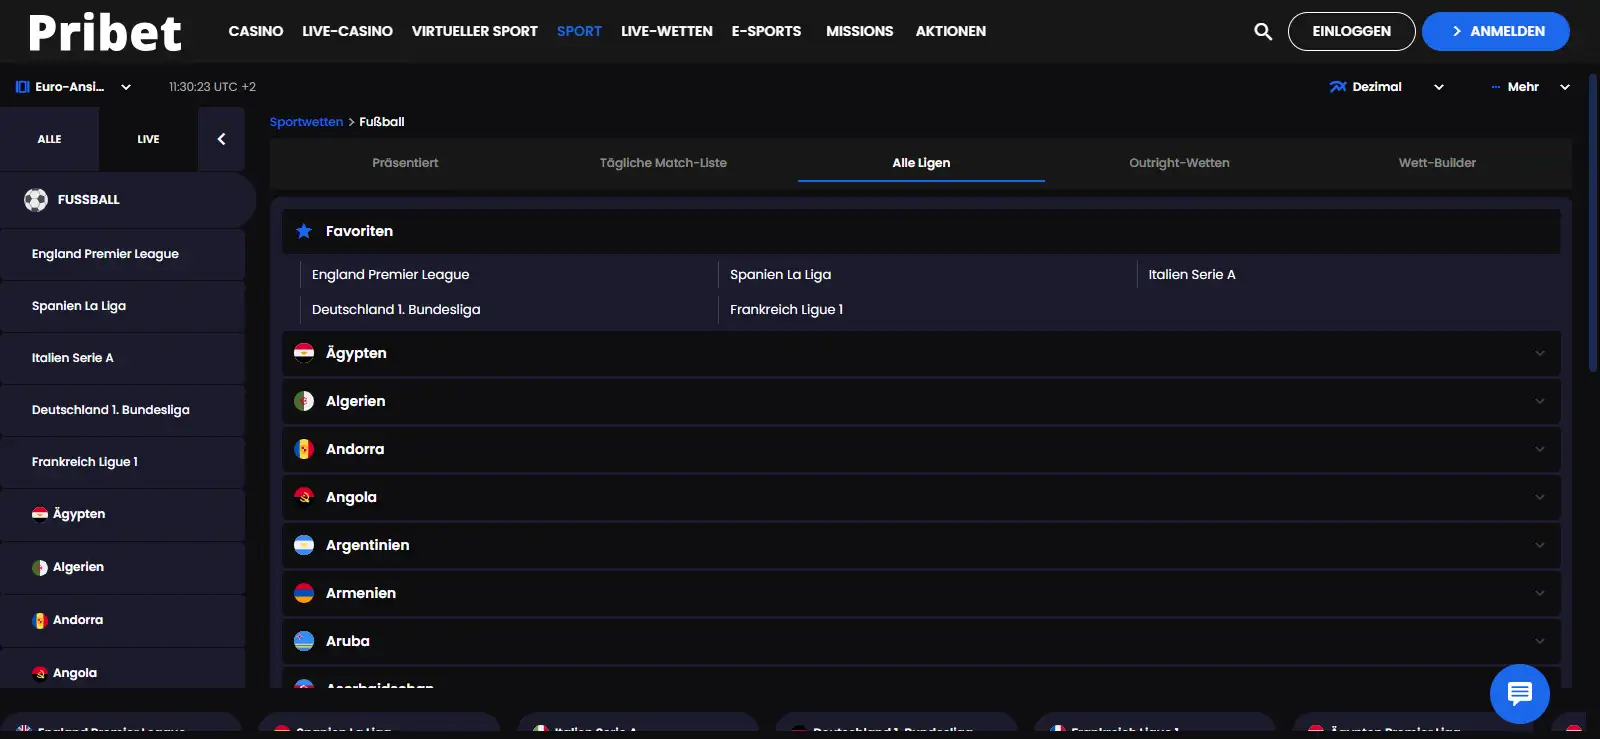
Task: Click the Algerien flag in the sidebar
Action: click(x=40, y=567)
